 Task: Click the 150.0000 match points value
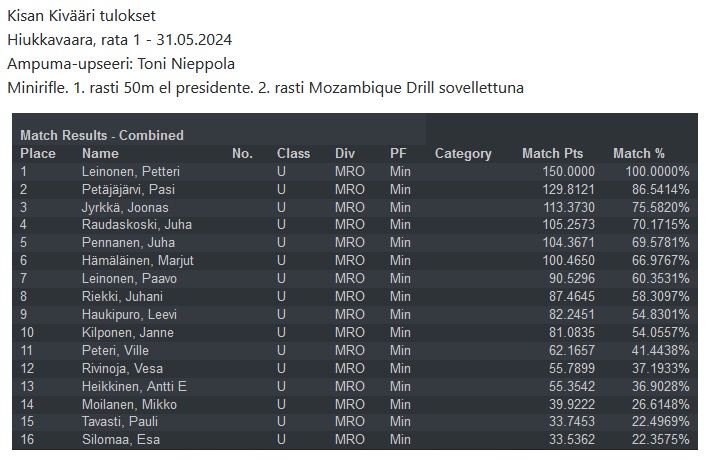click(x=568, y=171)
